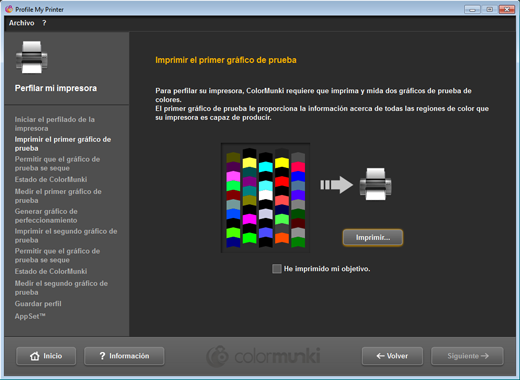
Task: Select 'Medir el primer gráfico de prueba' step
Action: [58, 196]
